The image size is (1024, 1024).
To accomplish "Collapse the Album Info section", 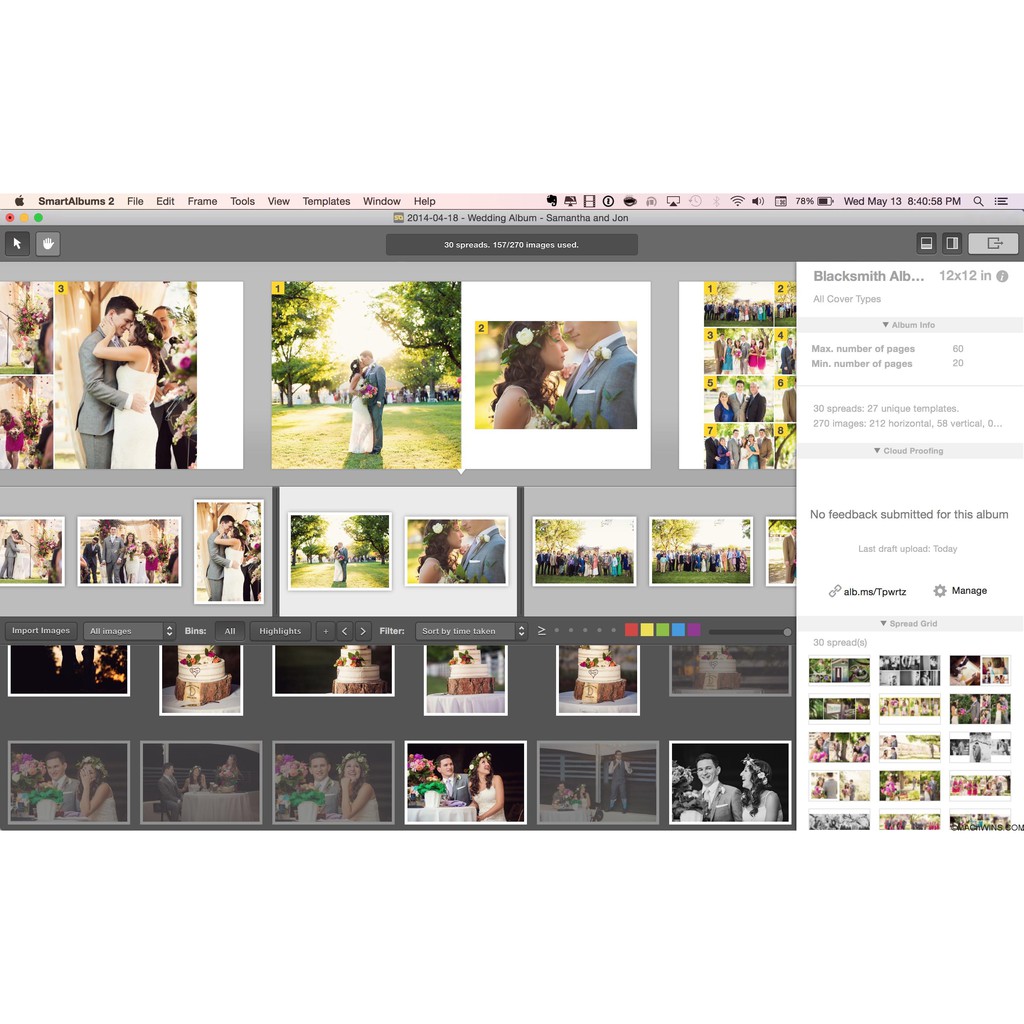I will (x=909, y=325).
